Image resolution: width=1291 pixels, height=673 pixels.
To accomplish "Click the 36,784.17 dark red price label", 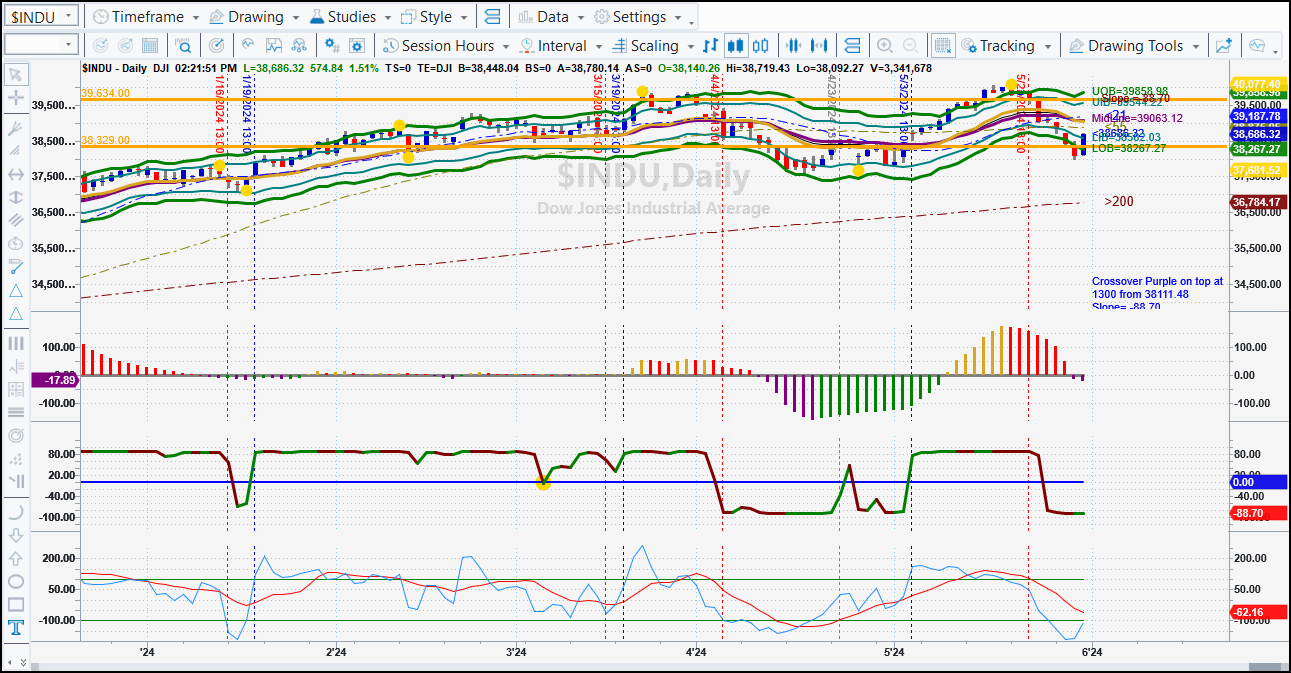I will click(1257, 202).
